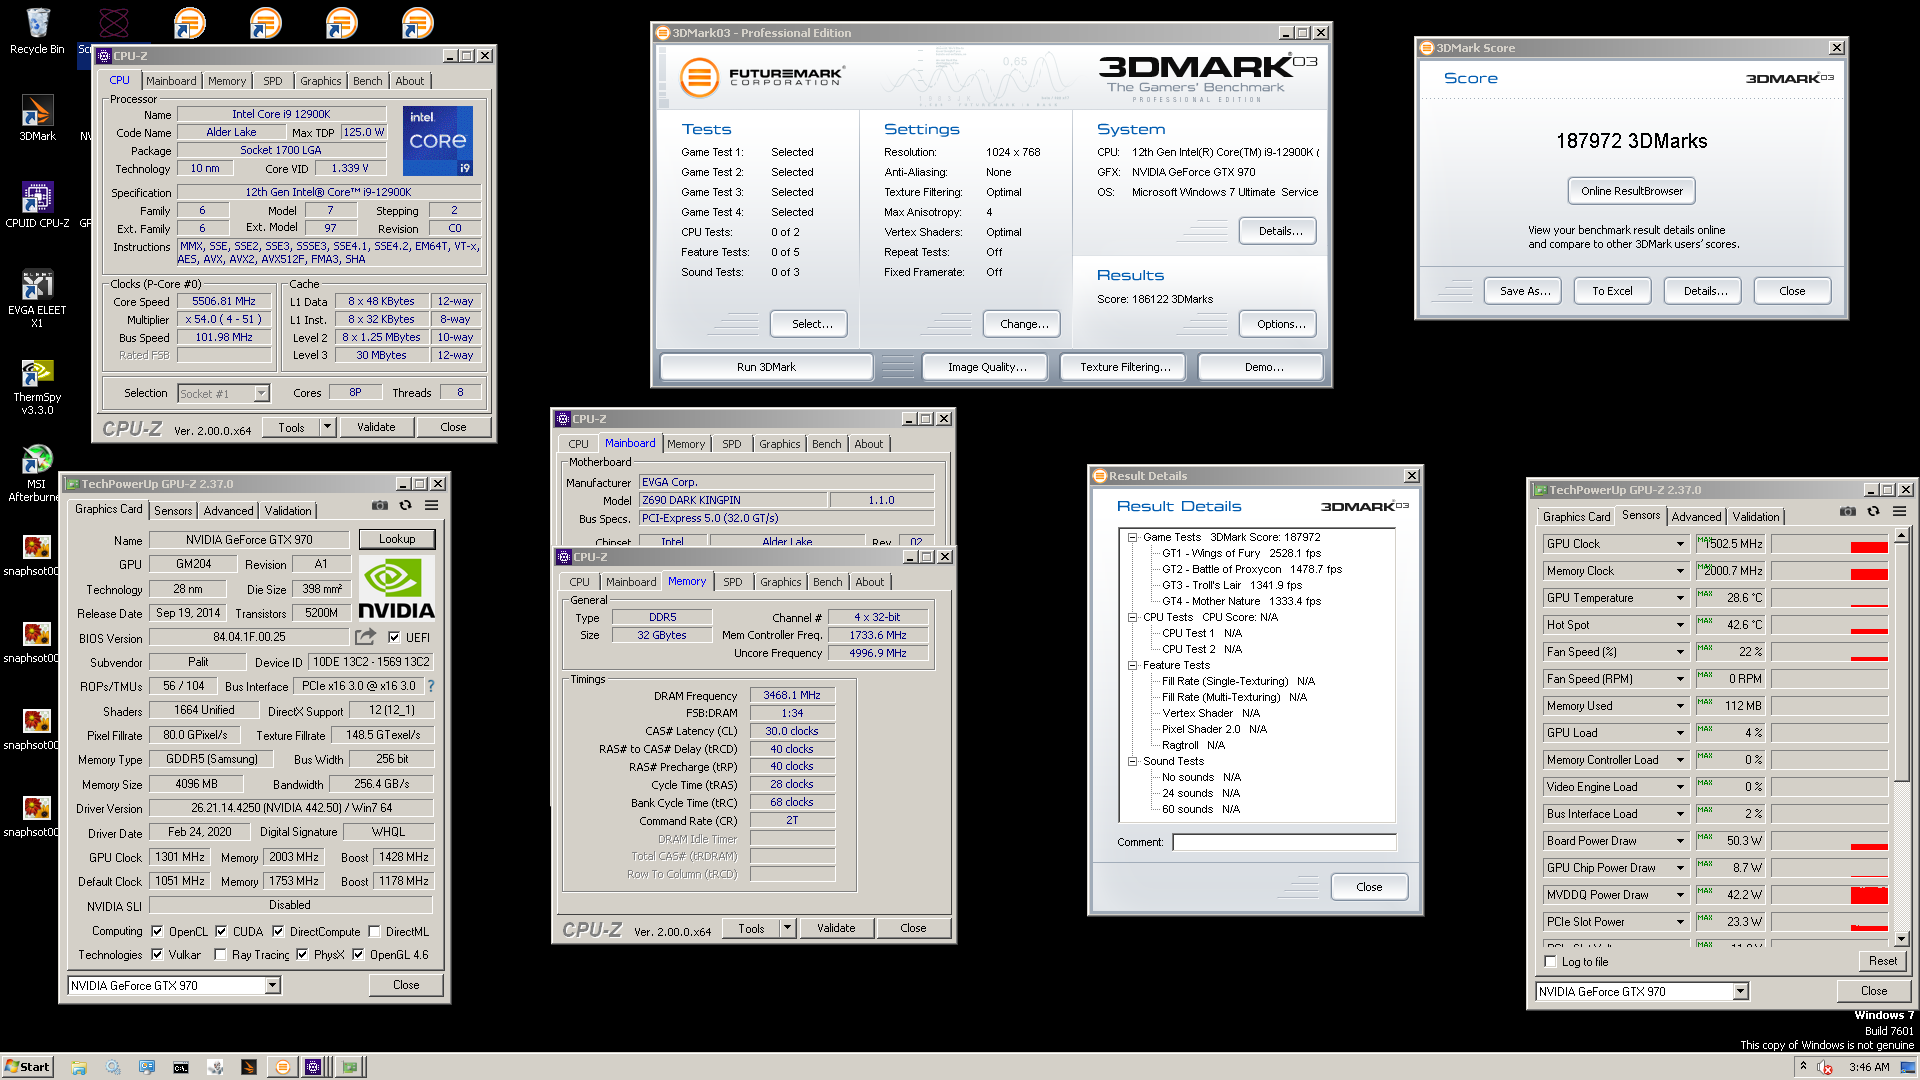Launch the EVGA ELEET X1 desktop icon
Viewport: 1920px width, 1080px height.
click(x=37, y=297)
